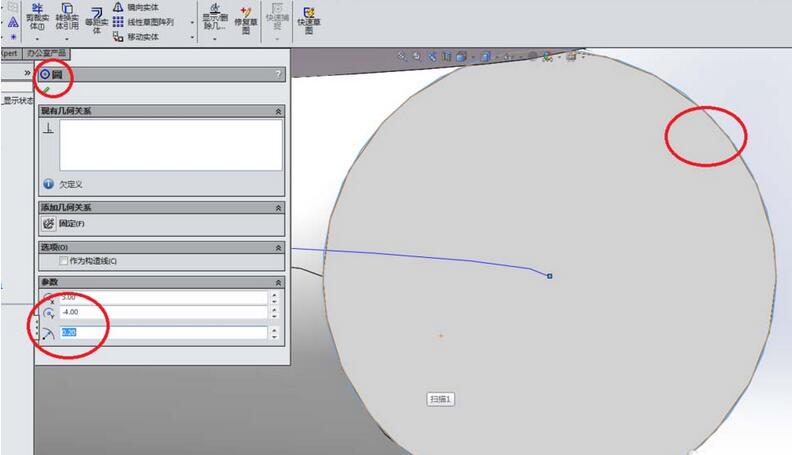Image resolution: width=792 pixels, height=455 pixels.
Task: Expand the panel with the double-chevron button
Action: point(28,73)
